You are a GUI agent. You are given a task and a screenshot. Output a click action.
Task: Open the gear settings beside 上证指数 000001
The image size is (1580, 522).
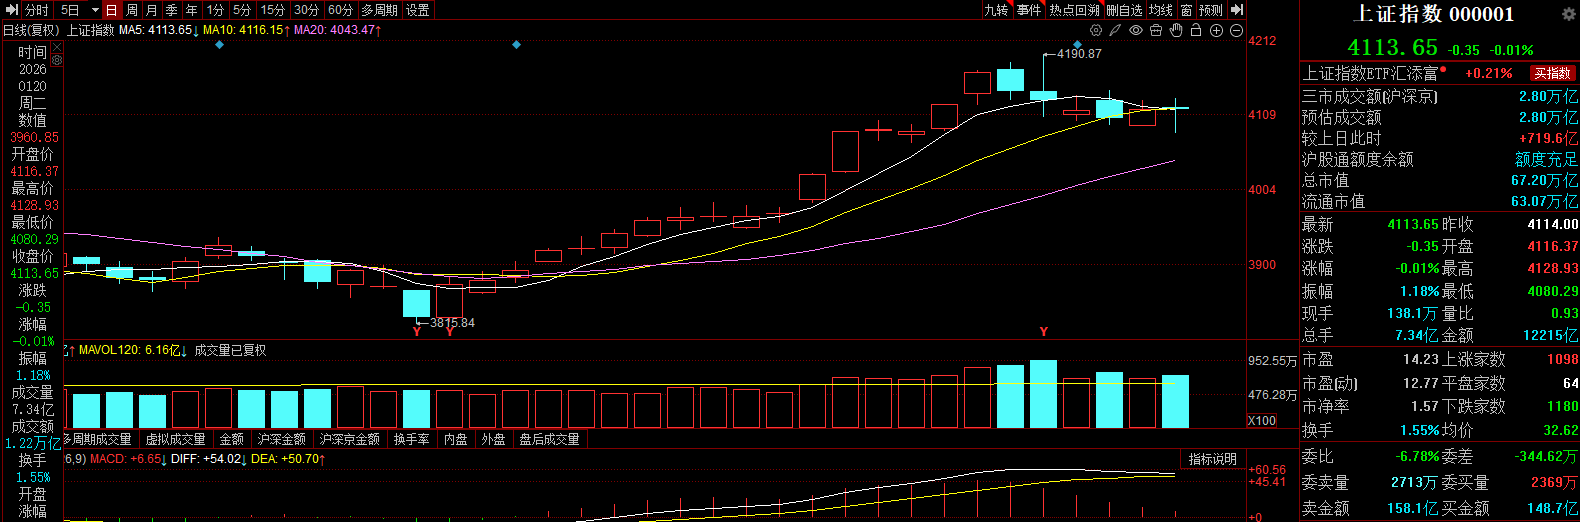point(1568,15)
